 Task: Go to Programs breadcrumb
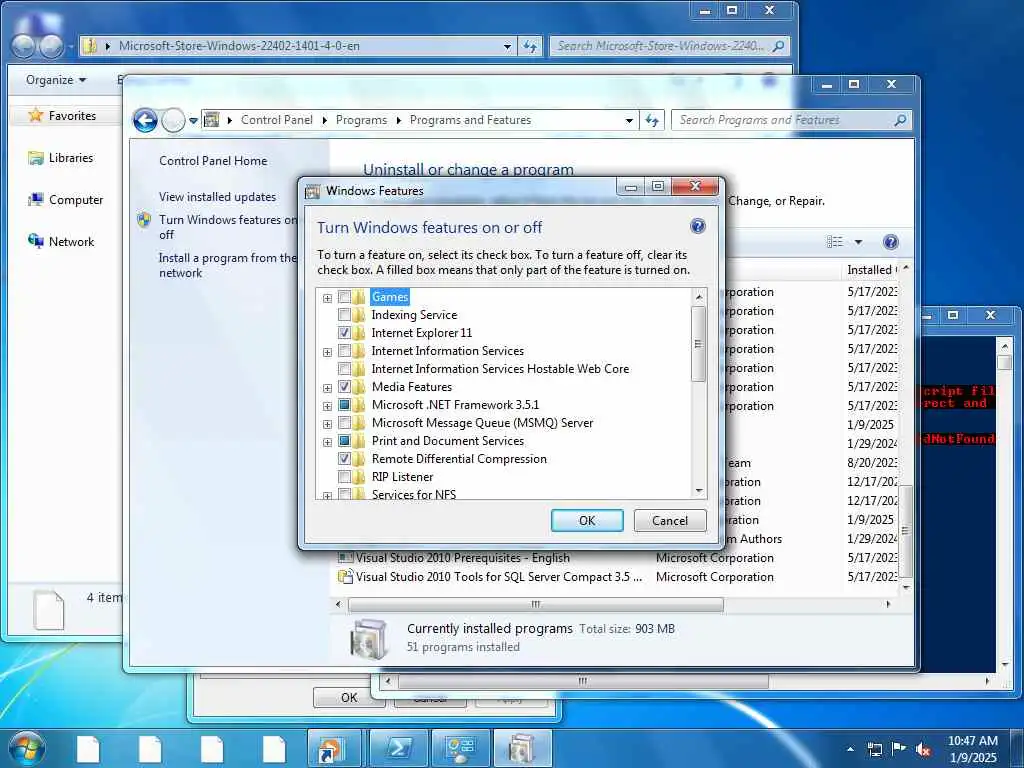pyautogui.click(x=361, y=120)
